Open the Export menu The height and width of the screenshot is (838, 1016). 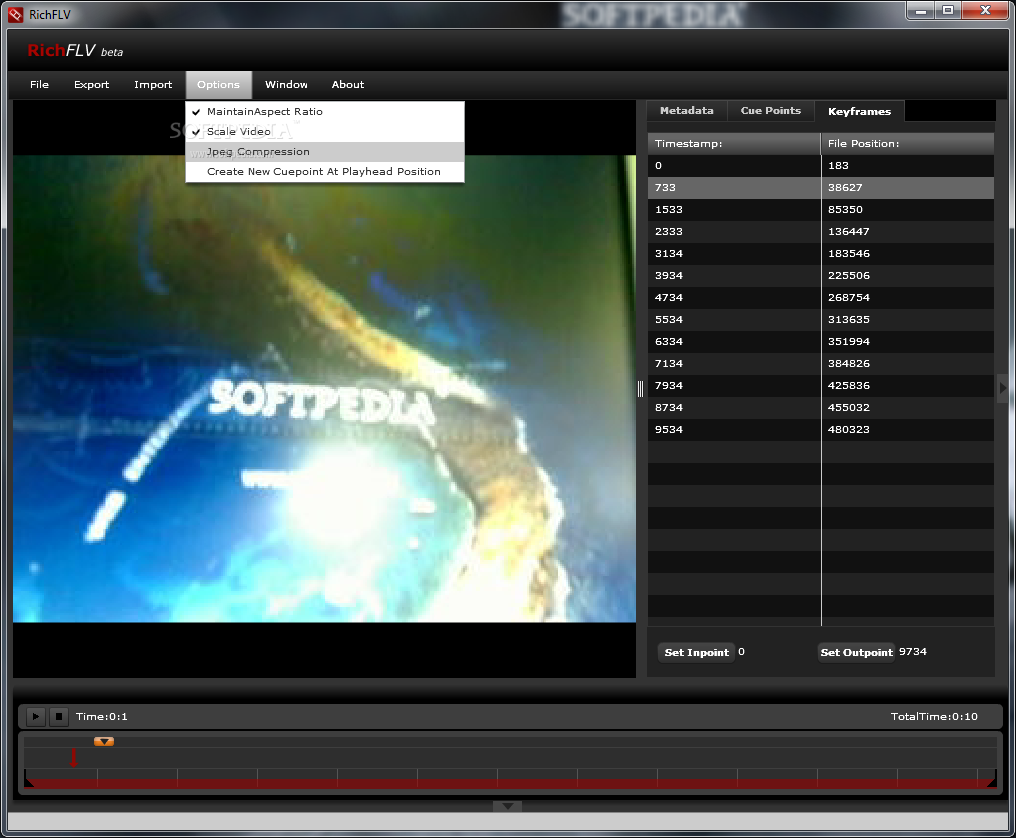click(x=91, y=84)
